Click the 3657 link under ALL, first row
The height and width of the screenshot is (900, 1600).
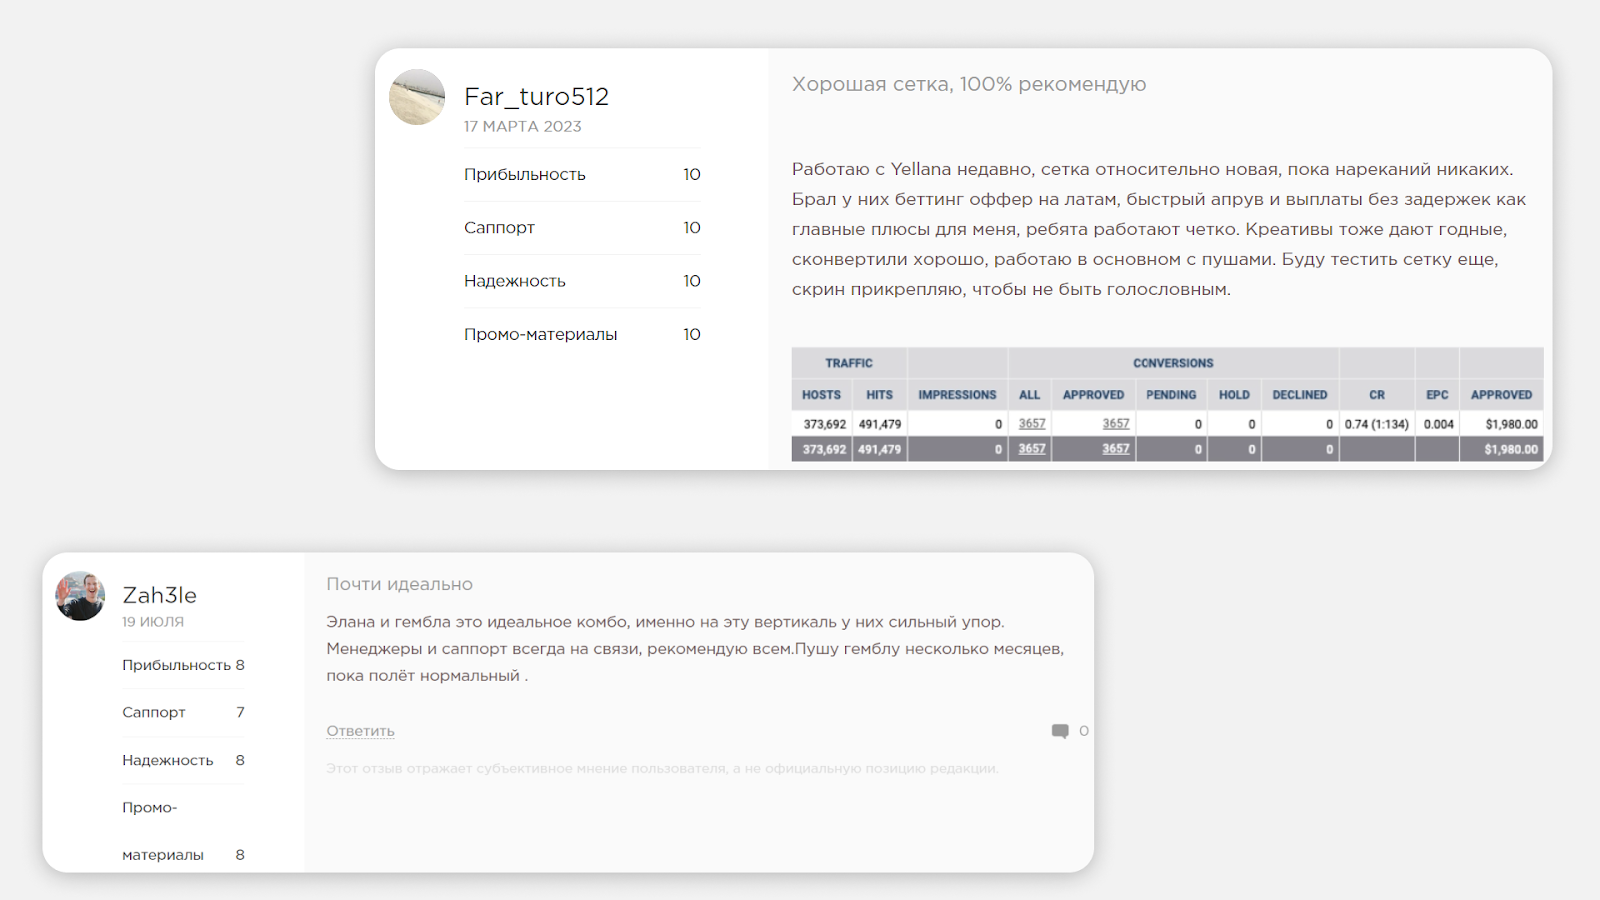(x=1032, y=424)
